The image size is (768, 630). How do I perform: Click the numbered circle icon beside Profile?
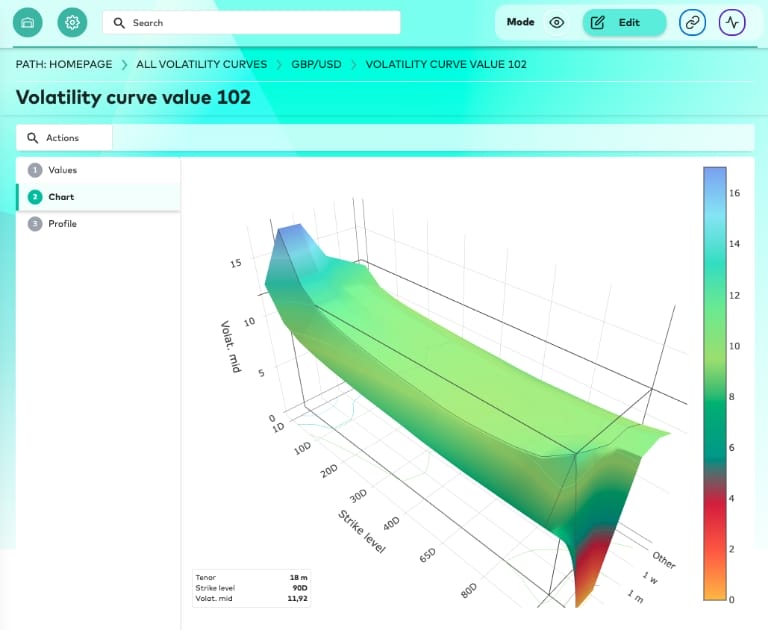(35, 224)
